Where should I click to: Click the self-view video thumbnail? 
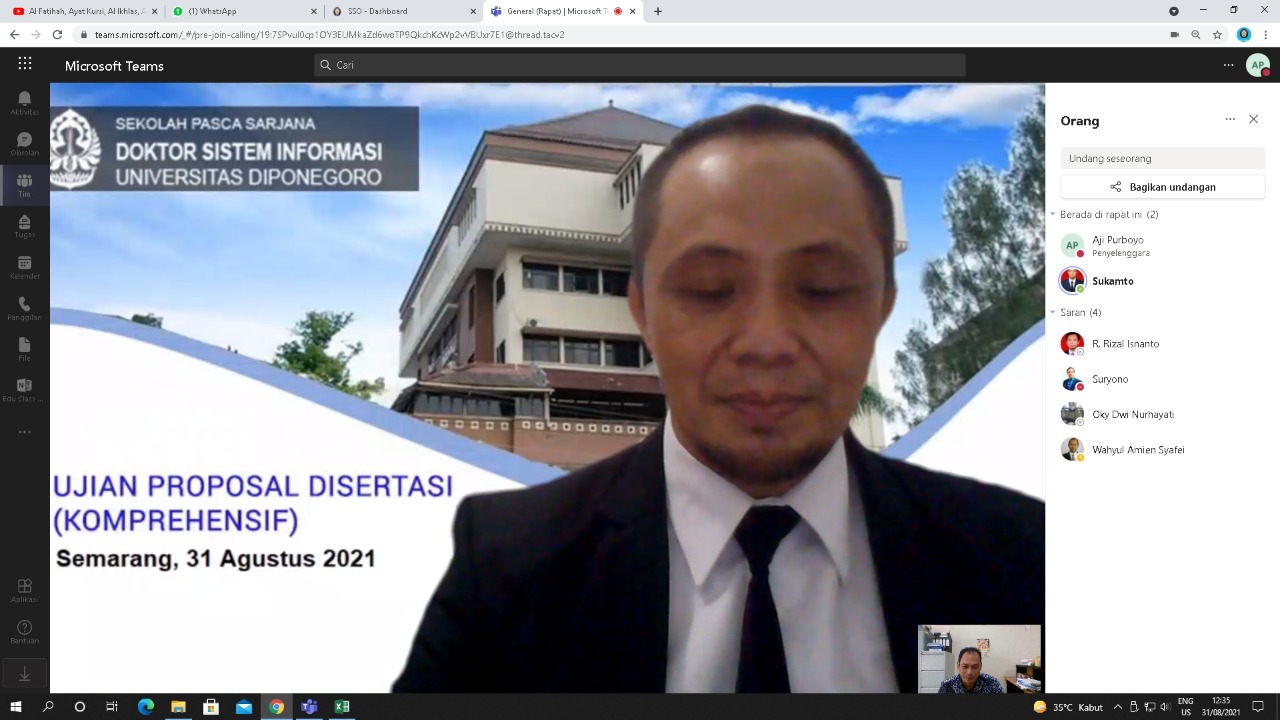tap(979, 659)
